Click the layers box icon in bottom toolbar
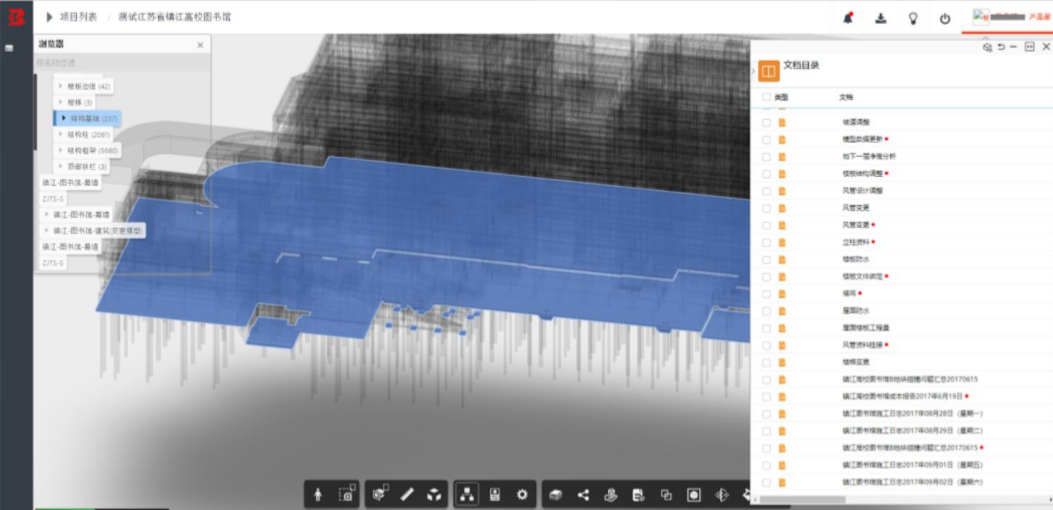 [555, 495]
